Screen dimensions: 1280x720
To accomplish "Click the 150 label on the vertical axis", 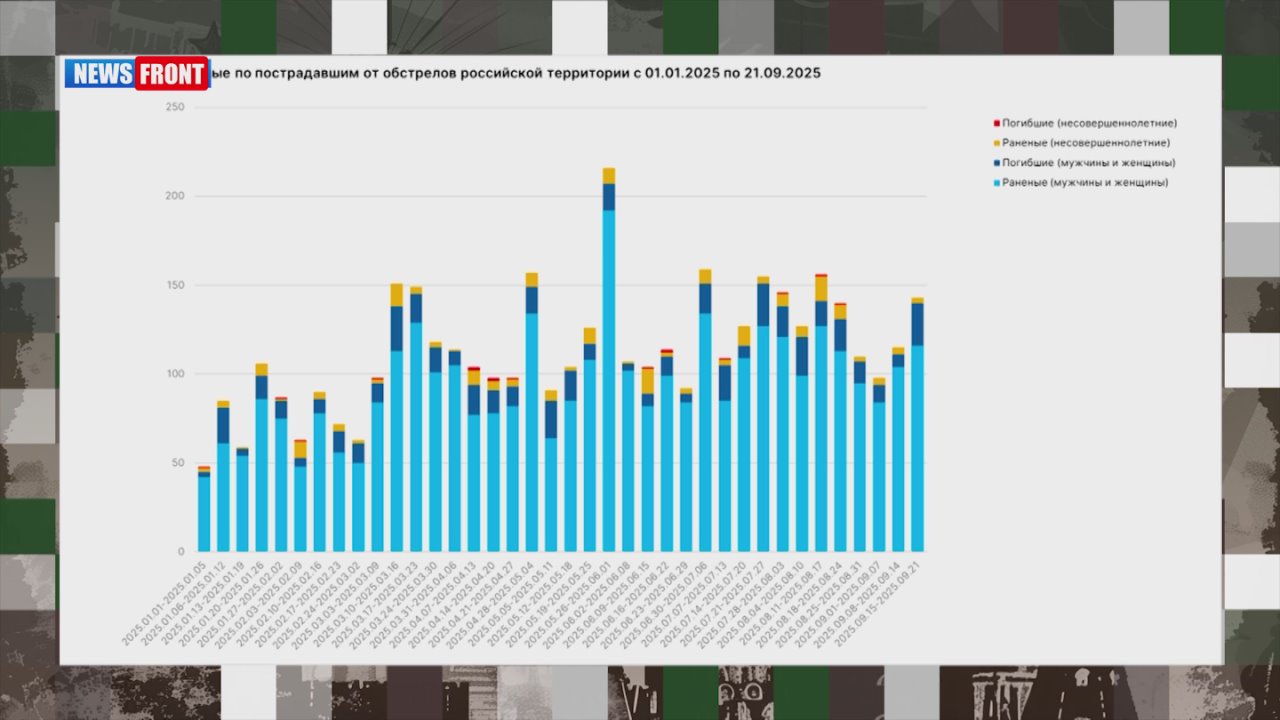I will 175,285.
